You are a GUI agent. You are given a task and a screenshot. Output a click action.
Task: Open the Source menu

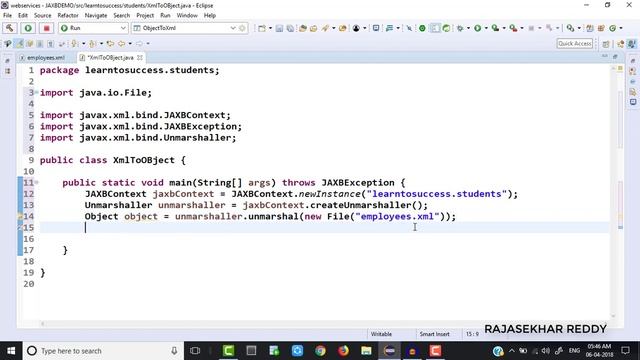pyautogui.click(x=42, y=15)
